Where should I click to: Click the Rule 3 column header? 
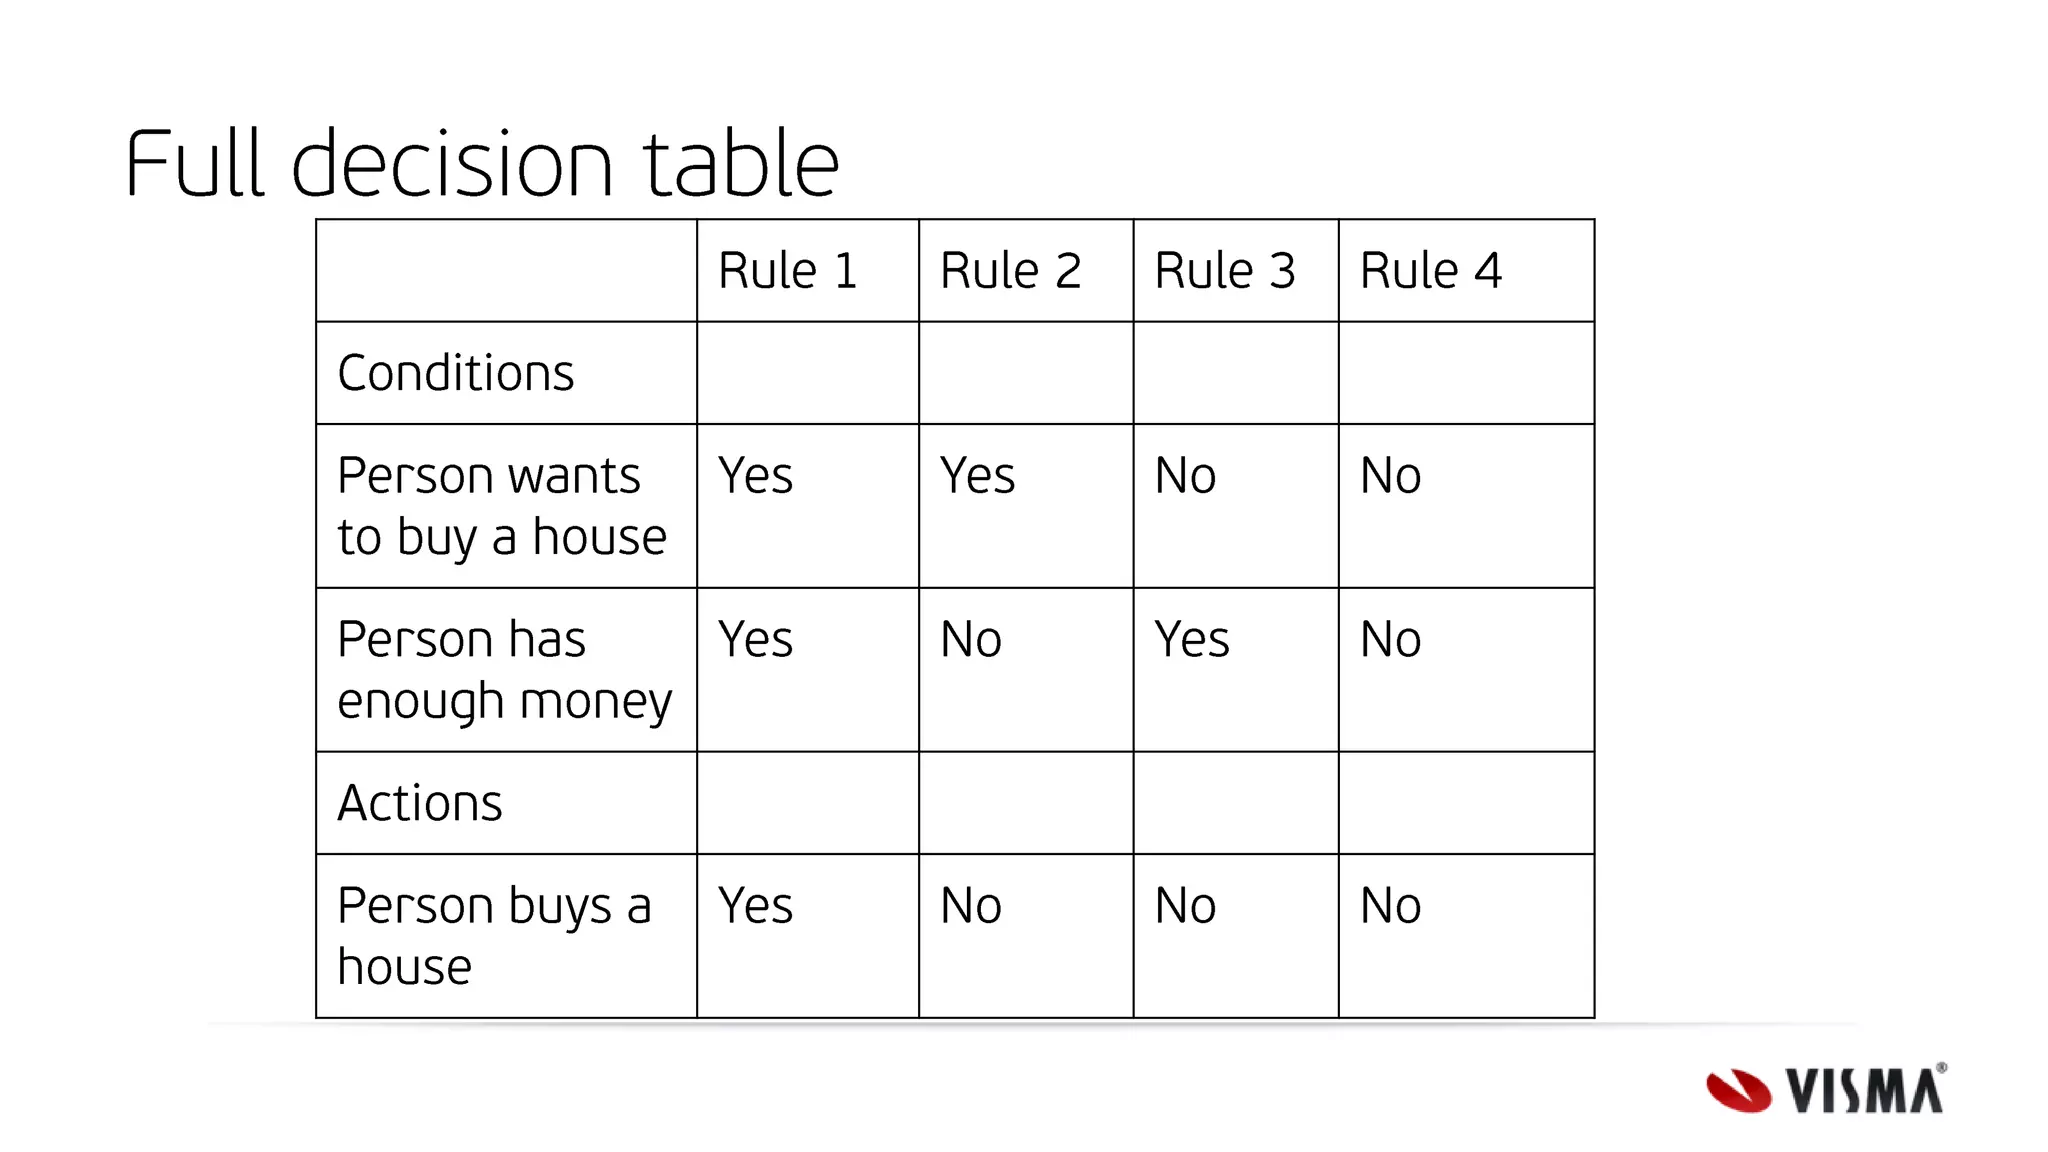click(x=1224, y=271)
